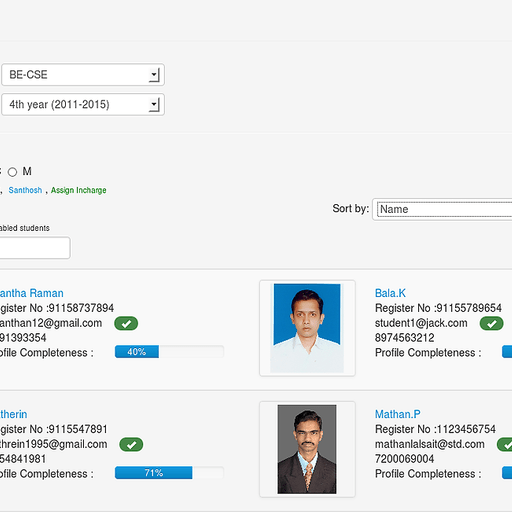
Task: Click Register No :1123456754 text
Action: pos(435,429)
